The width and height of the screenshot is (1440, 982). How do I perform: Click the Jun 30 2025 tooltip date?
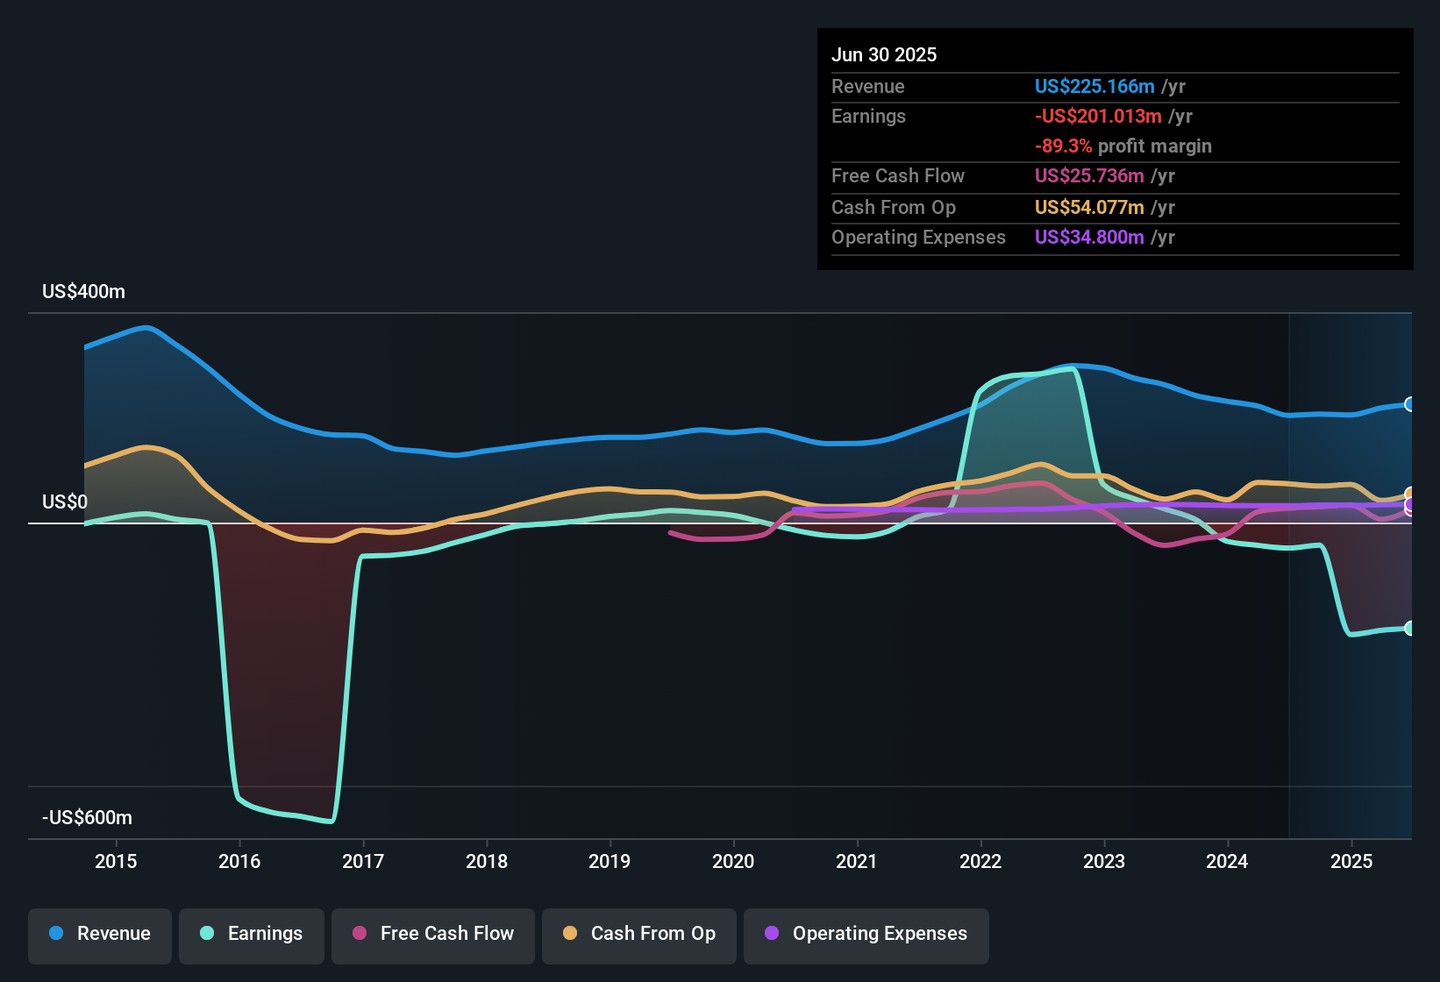pyautogui.click(x=884, y=55)
